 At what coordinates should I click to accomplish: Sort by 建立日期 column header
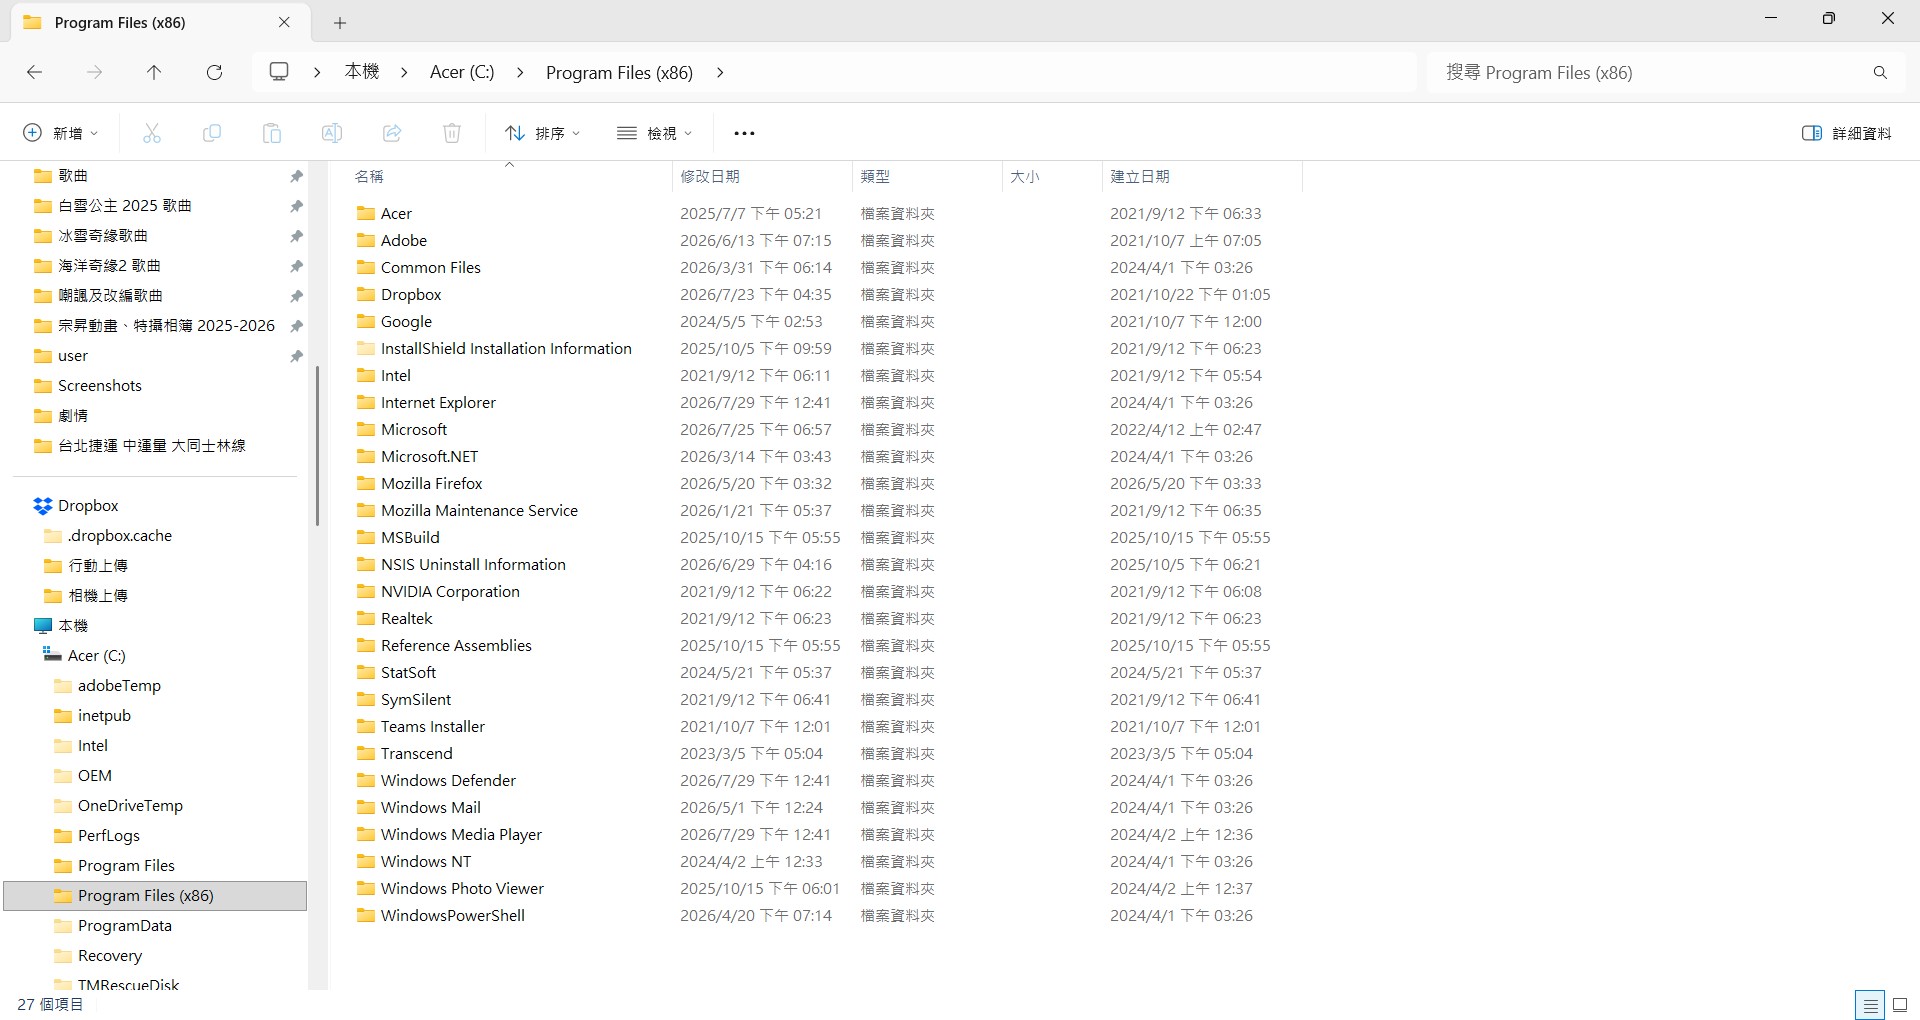(x=1202, y=176)
